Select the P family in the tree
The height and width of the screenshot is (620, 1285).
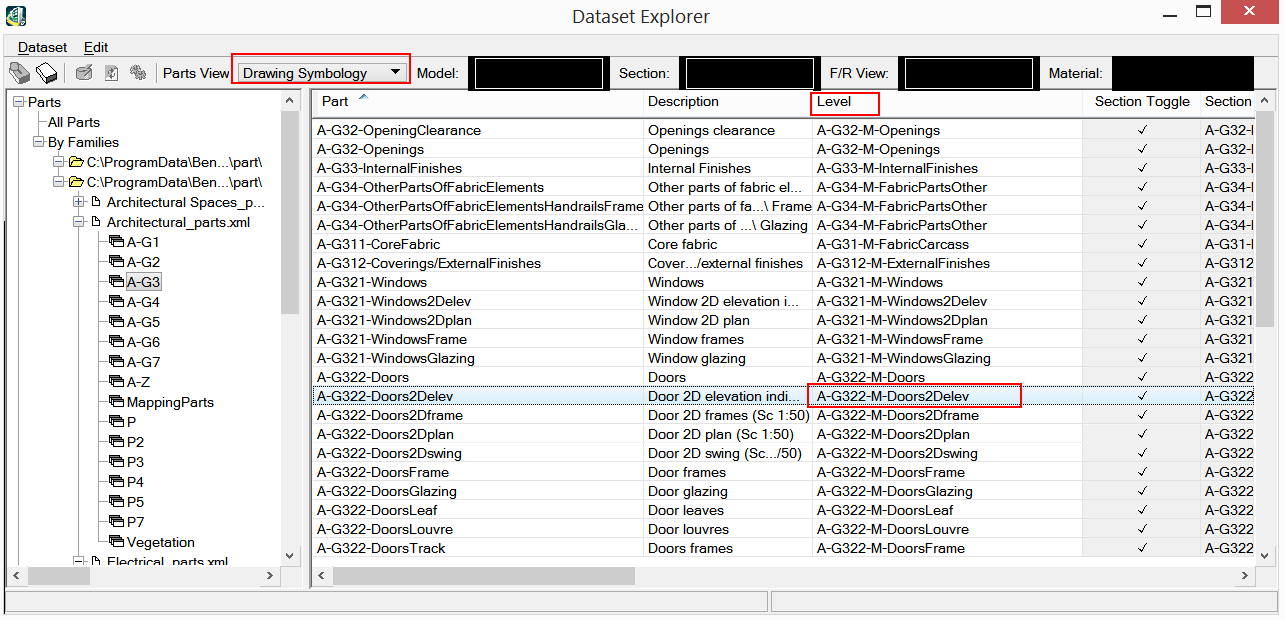[131, 422]
